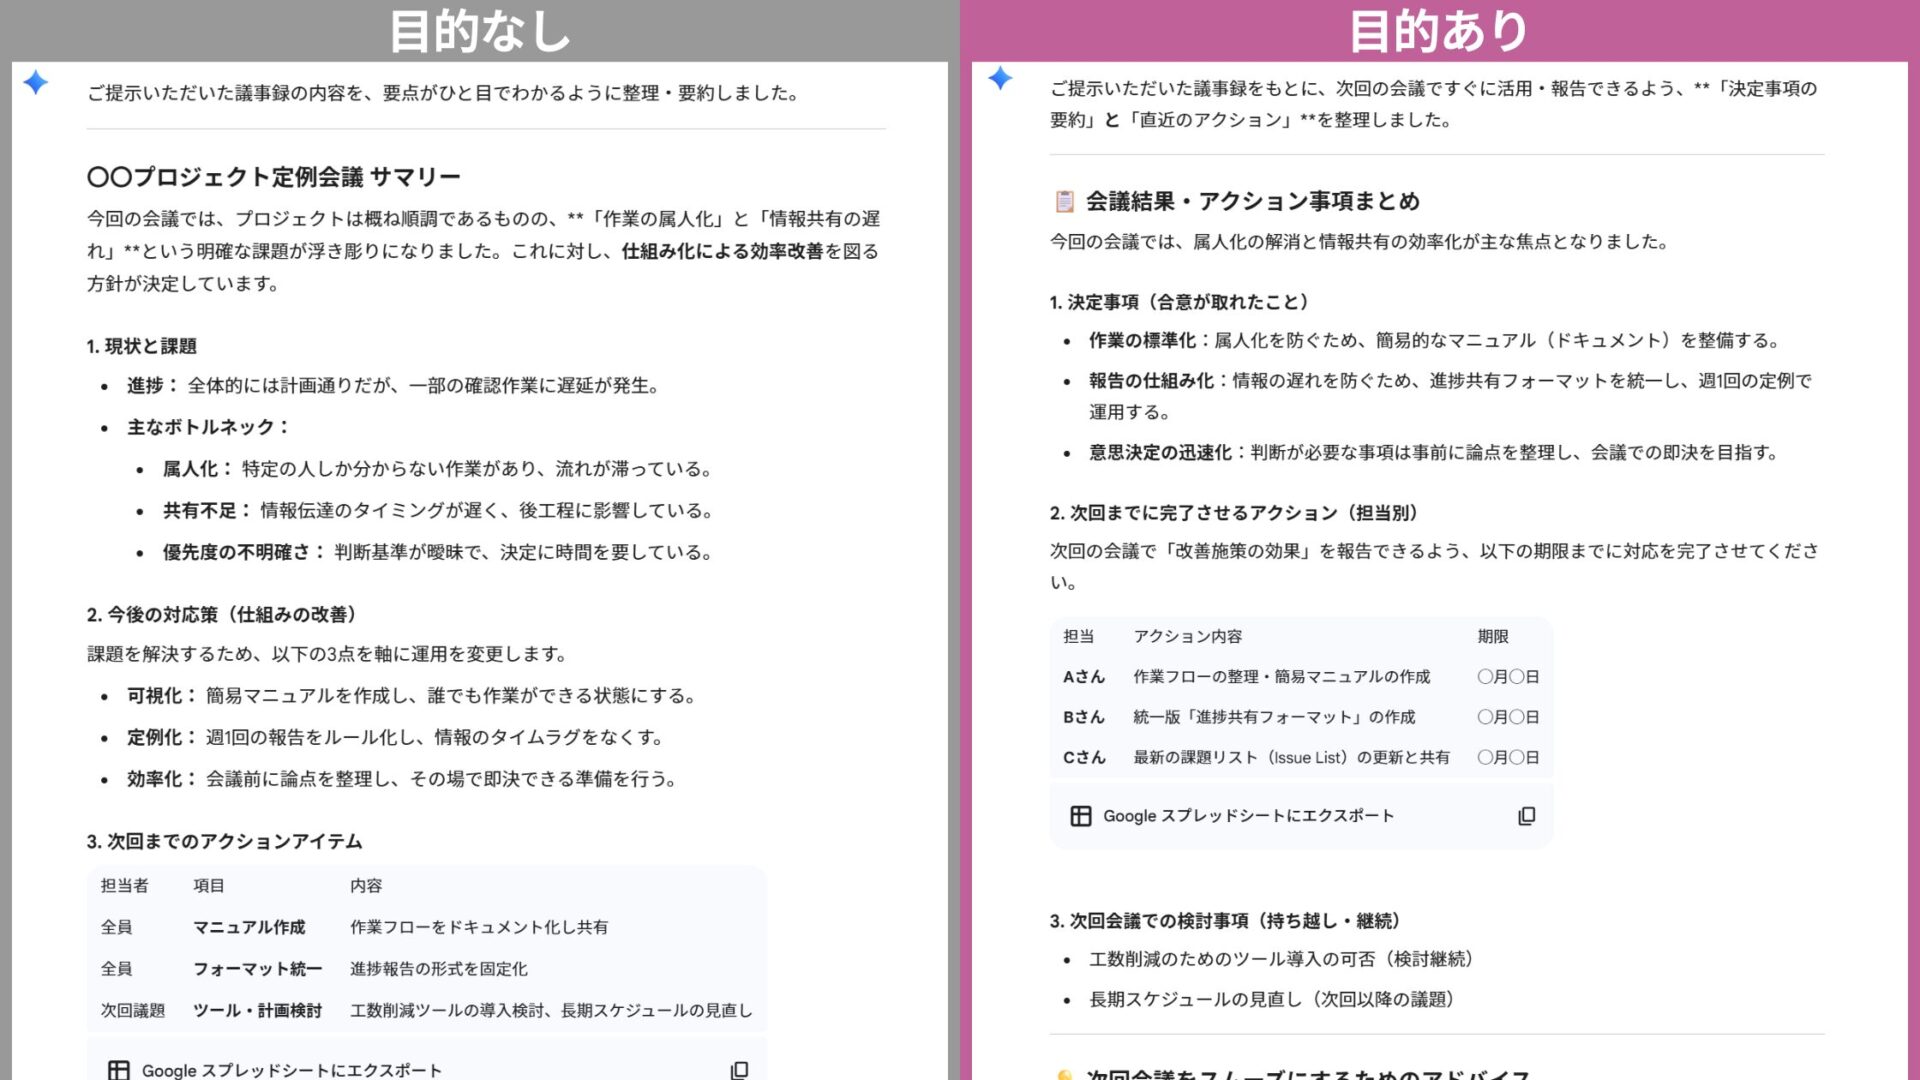Click the spreadsheet grid icon in left export bar

coord(119,1069)
